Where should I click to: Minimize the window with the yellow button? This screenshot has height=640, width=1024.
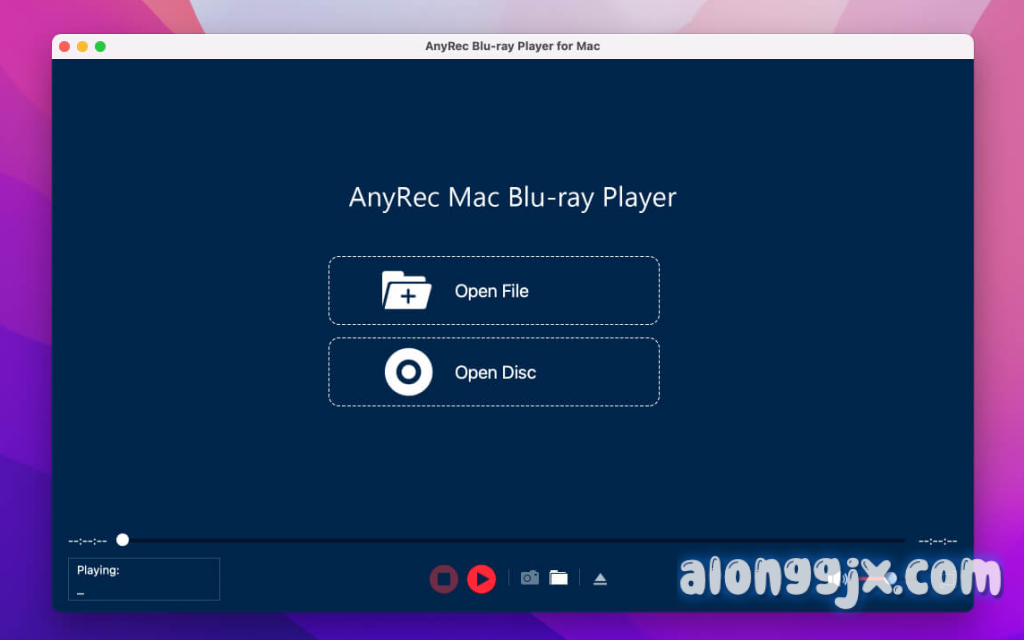point(82,46)
